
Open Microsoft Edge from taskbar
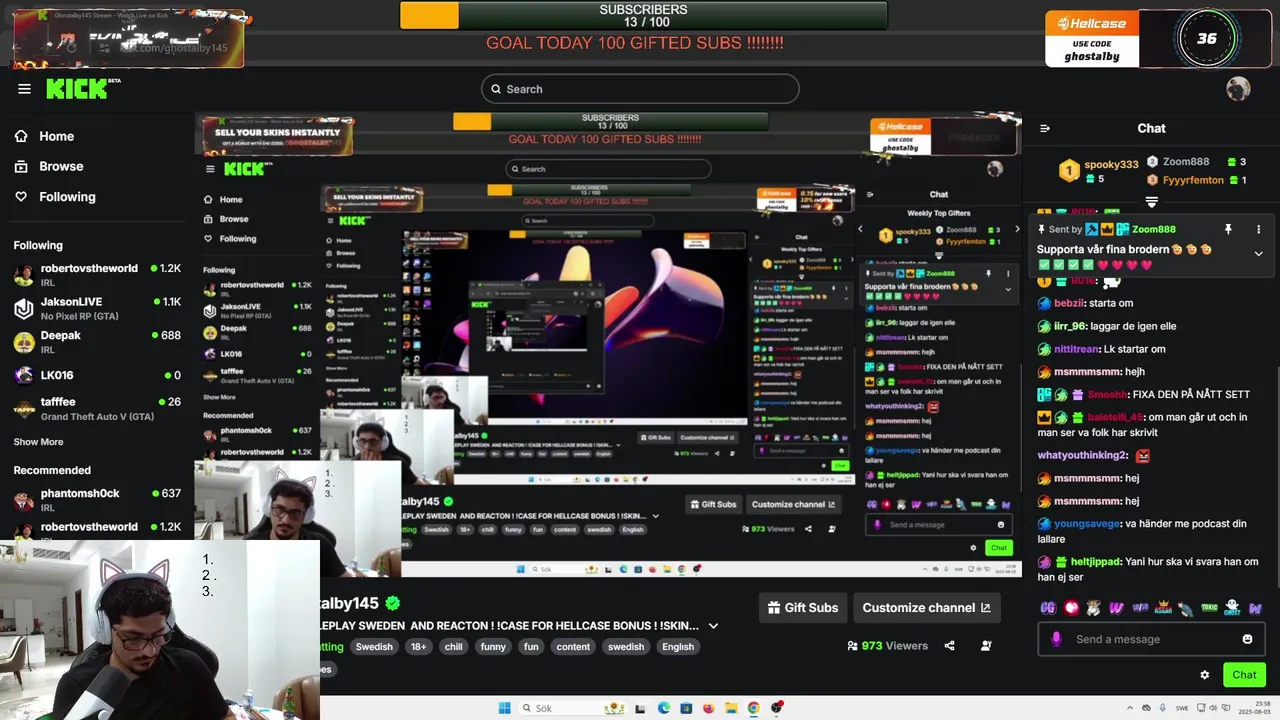coord(663,708)
